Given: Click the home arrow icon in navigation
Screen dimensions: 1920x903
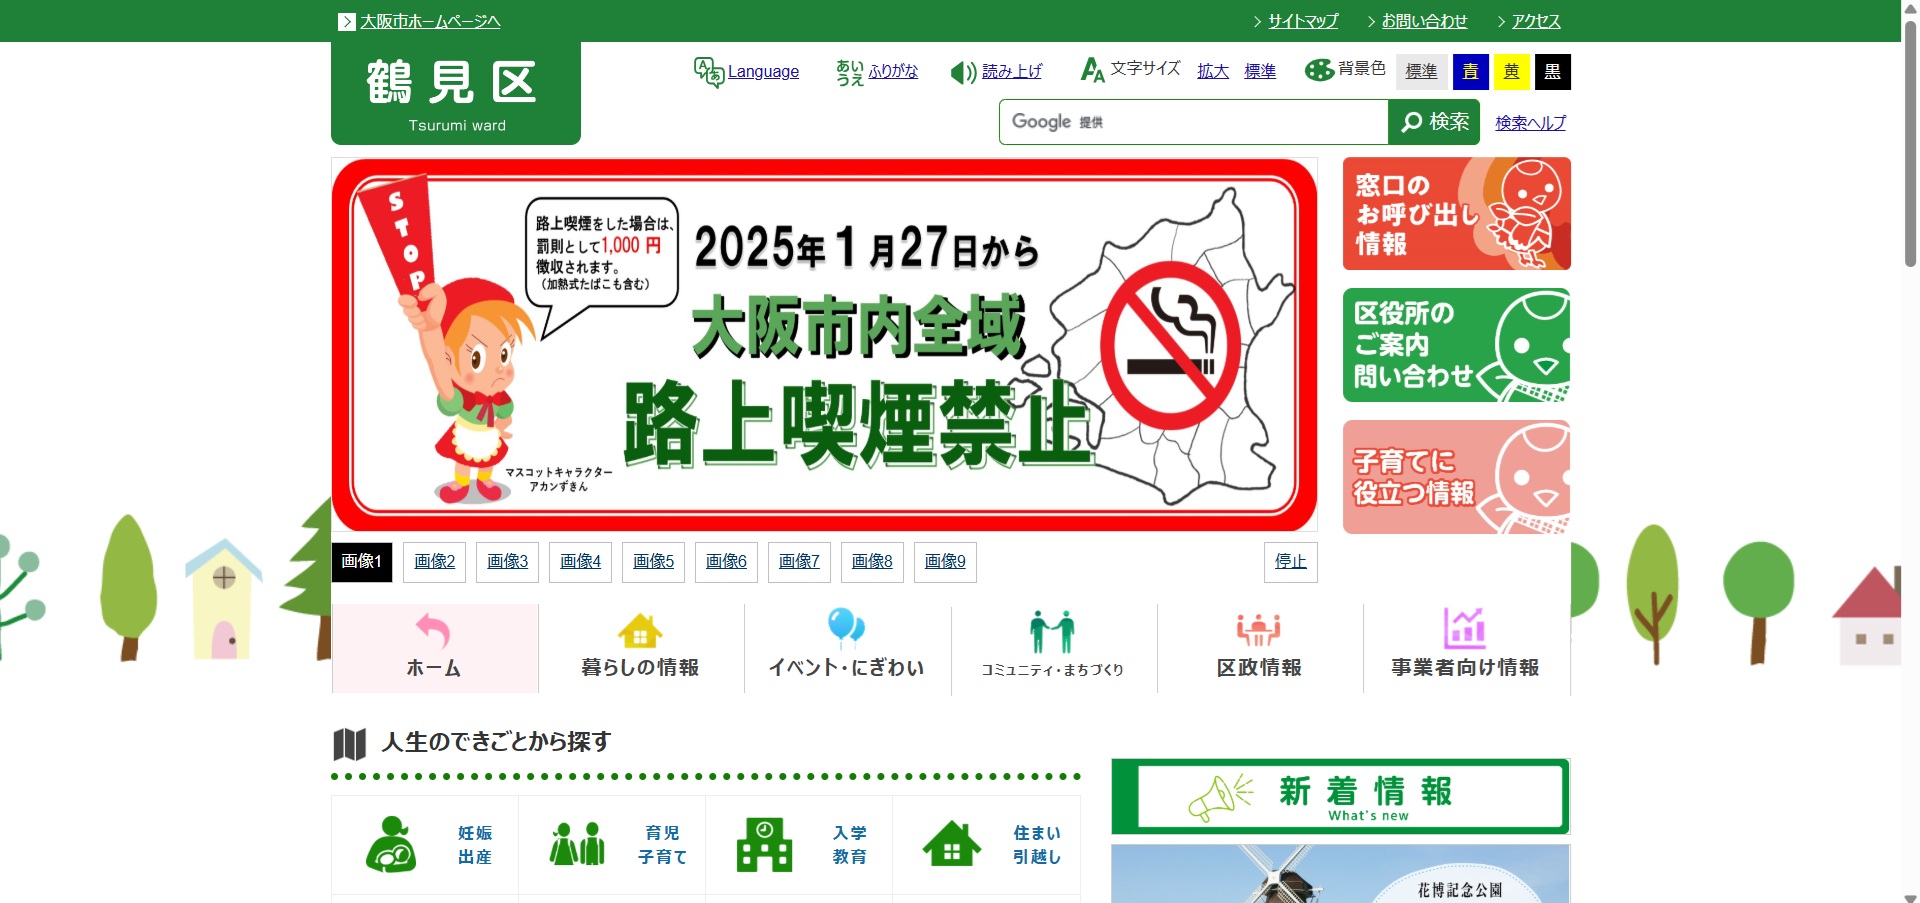Looking at the screenshot, I should coord(433,631).
